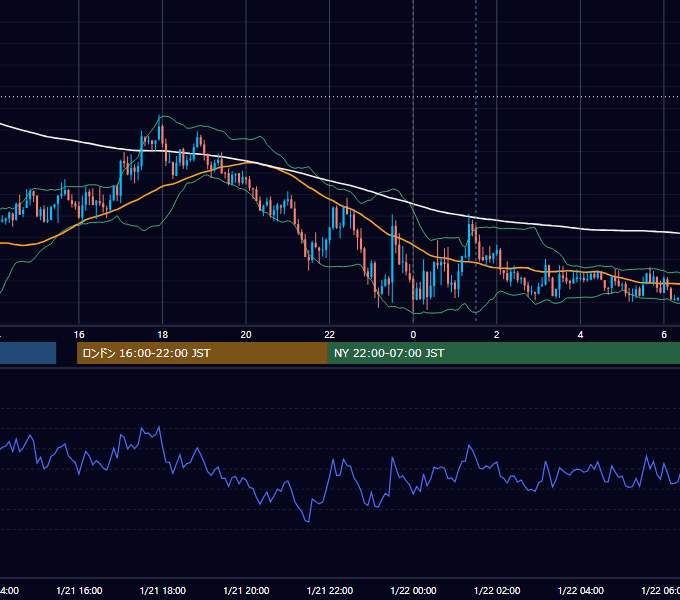The width and height of the screenshot is (680, 600).
Task: Click the 1/21 20:00 date label
Action: click(246, 590)
